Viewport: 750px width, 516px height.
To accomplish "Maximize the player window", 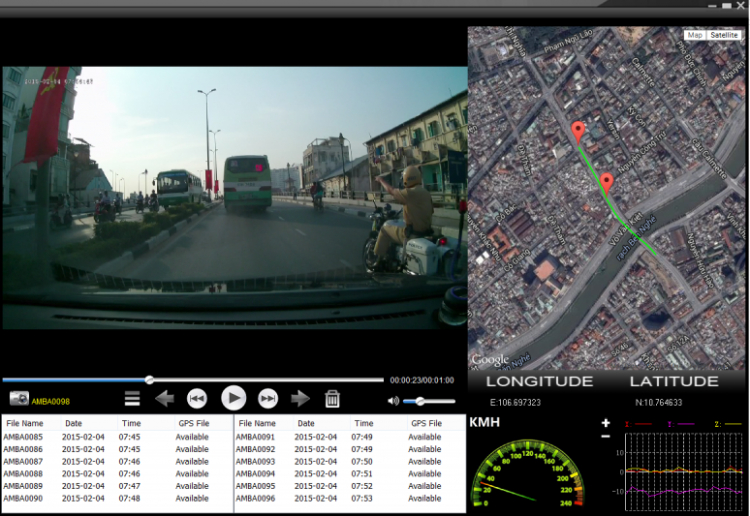I will tap(727, 6).
